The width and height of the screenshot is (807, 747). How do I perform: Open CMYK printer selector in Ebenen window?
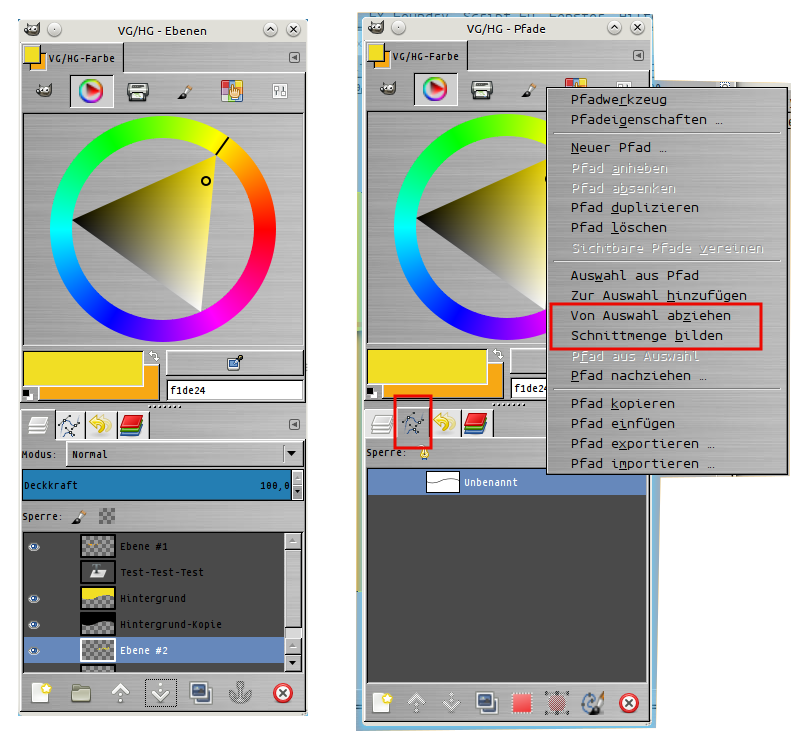138,91
